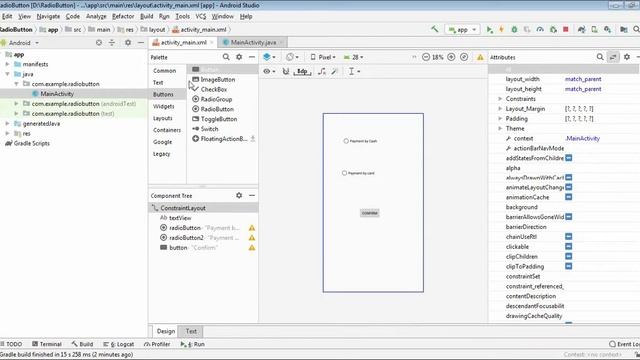Open project view options gear icon
Screen dimensions: 640x360
point(128,42)
